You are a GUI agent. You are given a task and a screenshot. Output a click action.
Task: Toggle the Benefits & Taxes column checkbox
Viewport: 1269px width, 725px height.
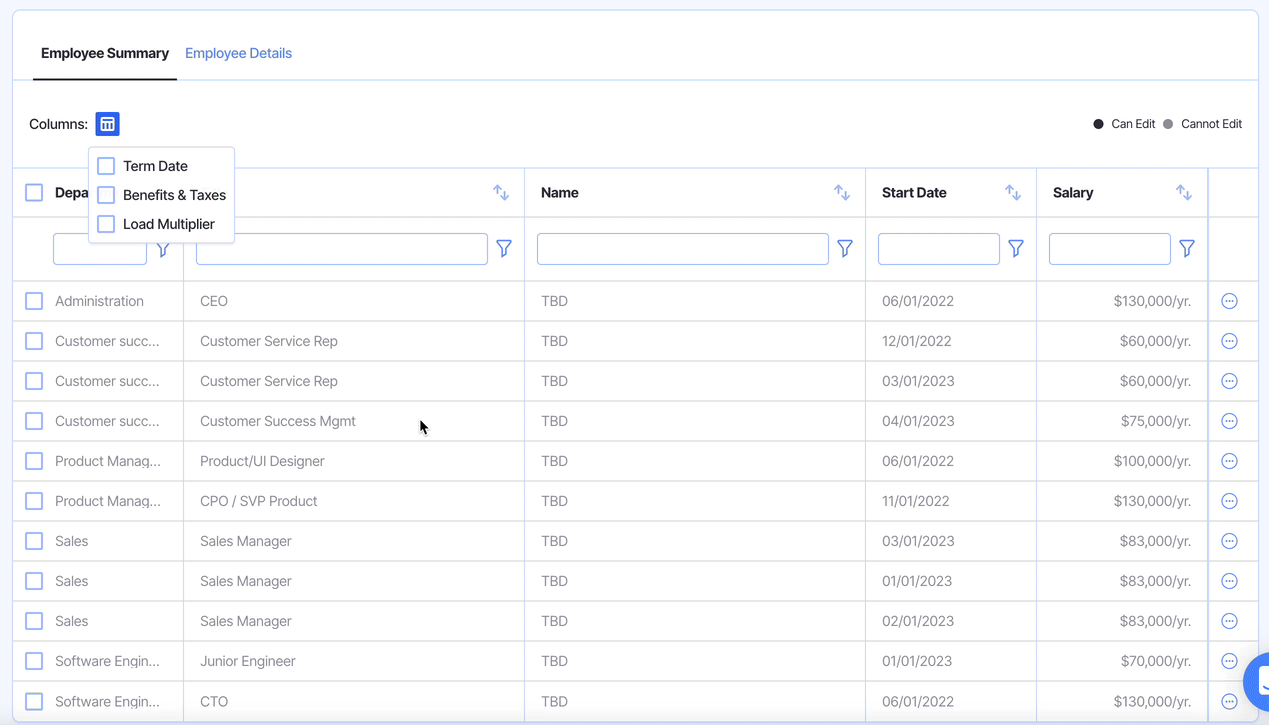pos(106,195)
